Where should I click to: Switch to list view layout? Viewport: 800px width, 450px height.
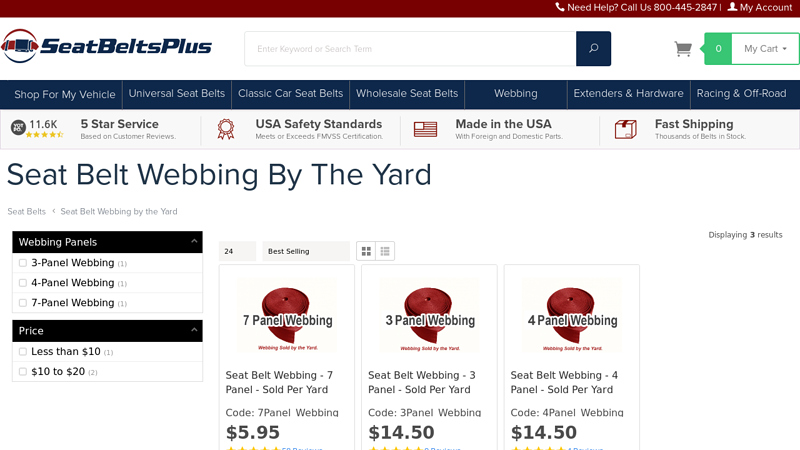385,251
